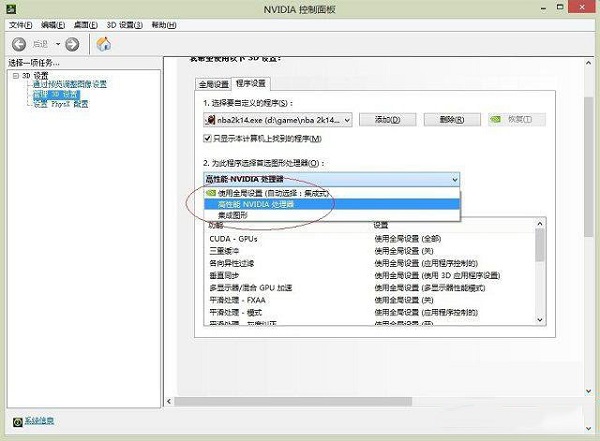Viewport: 600px width, 441px height.
Task: Click CUDA setting value 使用全局设置 (全部)
Action: click(408, 239)
